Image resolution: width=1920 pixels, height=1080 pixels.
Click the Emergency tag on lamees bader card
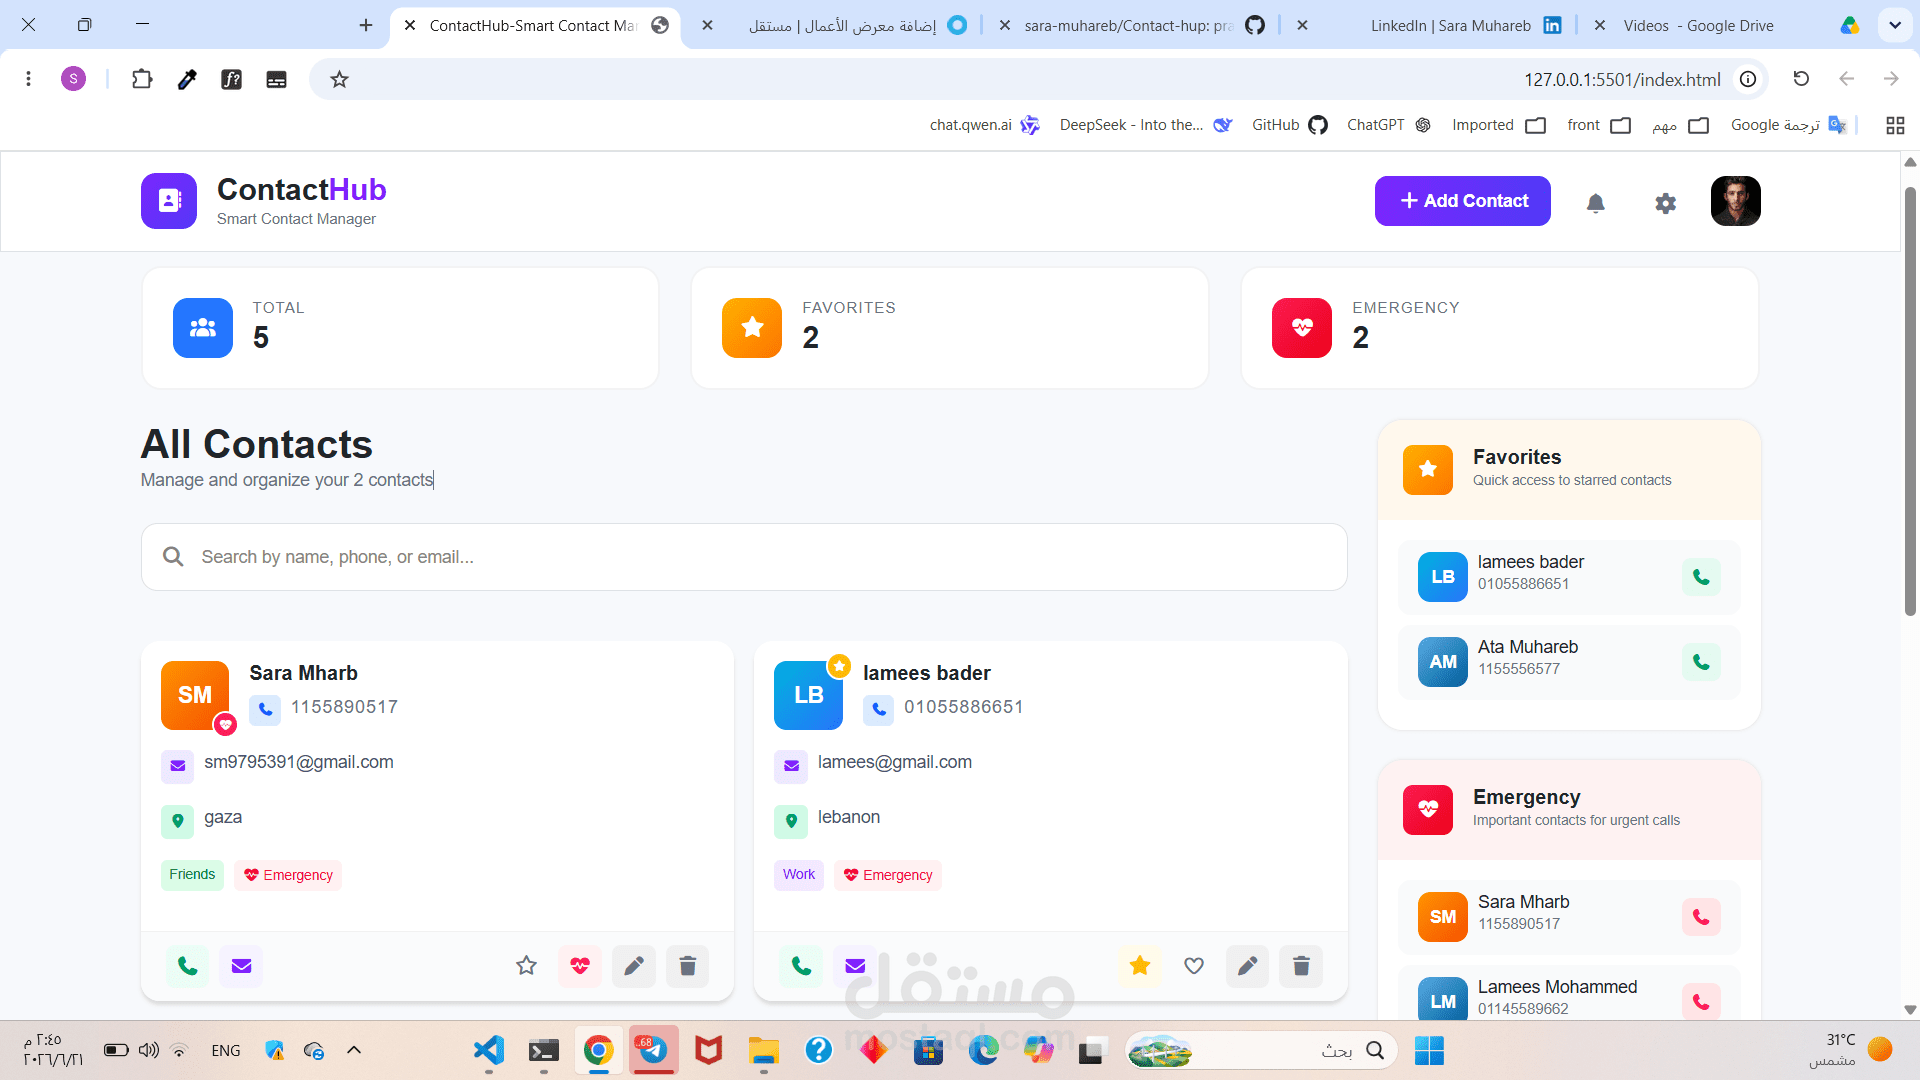tap(888, 875)
